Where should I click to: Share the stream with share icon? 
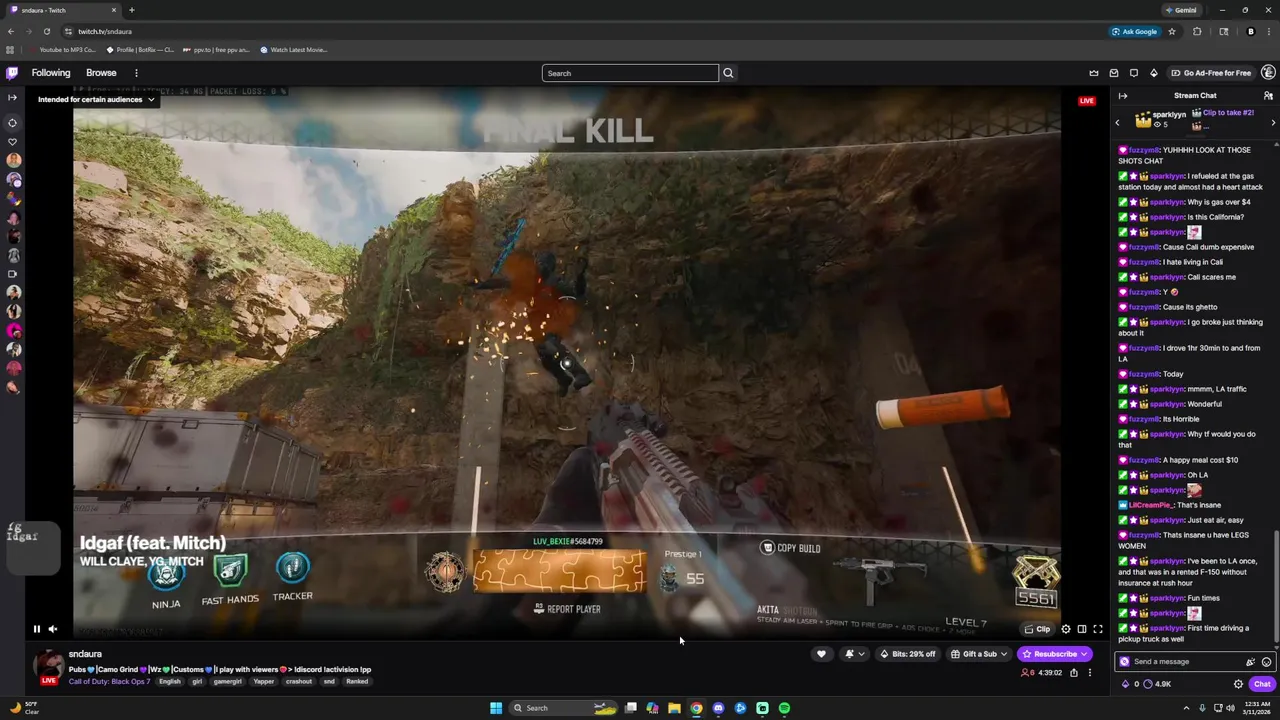click(x=1074, y=673)
